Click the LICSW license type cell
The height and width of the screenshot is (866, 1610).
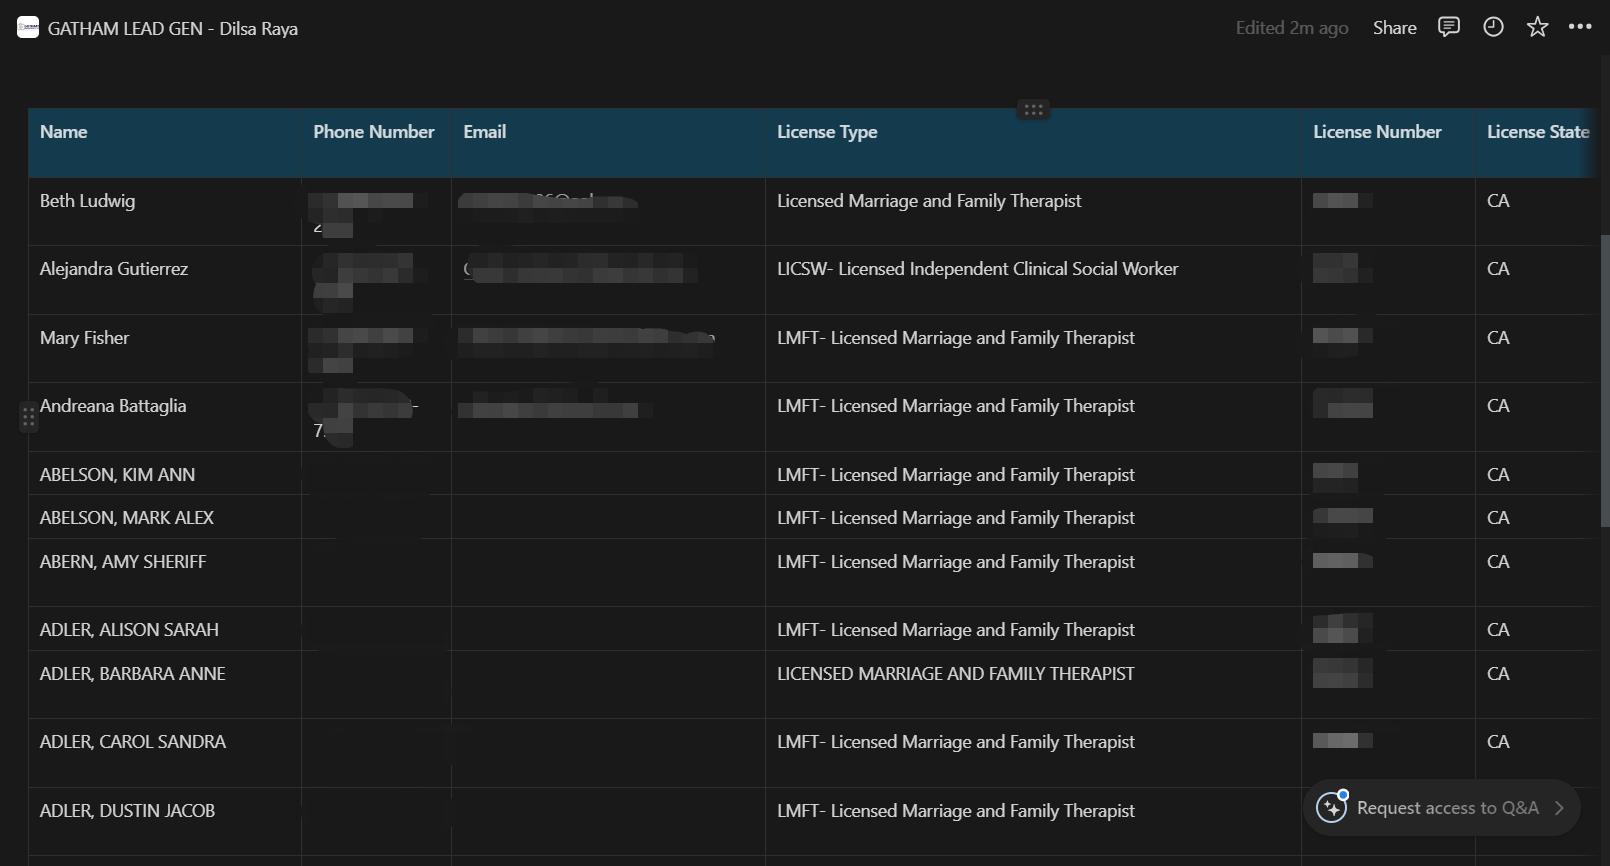tap(1033, 281)
